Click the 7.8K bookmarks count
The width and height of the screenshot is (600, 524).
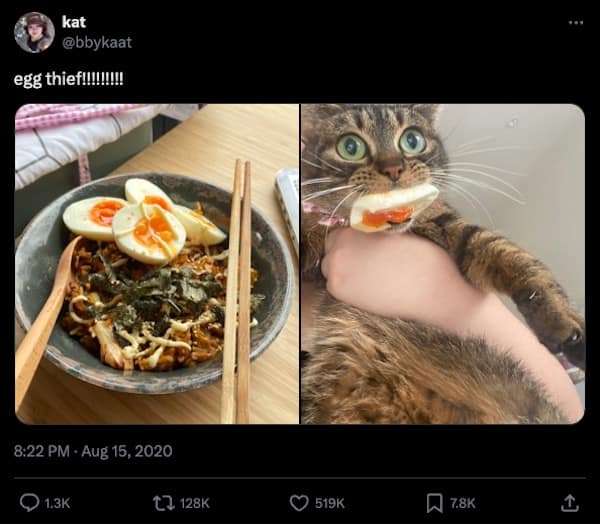(x=463, y=503)
